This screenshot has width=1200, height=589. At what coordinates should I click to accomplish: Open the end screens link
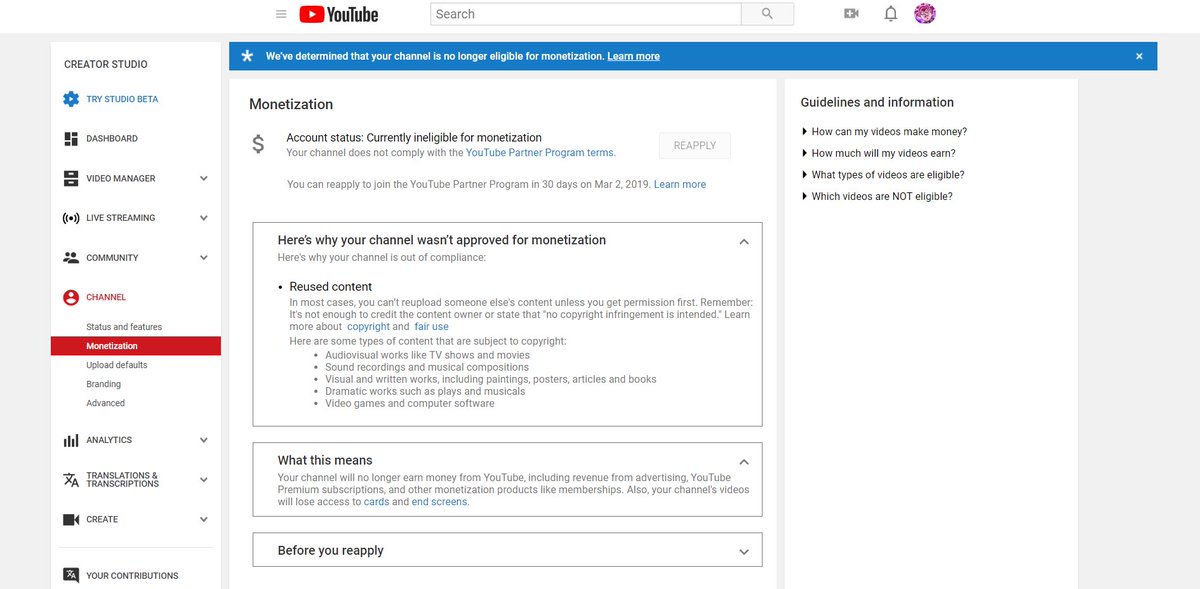[x=440, y=502]
